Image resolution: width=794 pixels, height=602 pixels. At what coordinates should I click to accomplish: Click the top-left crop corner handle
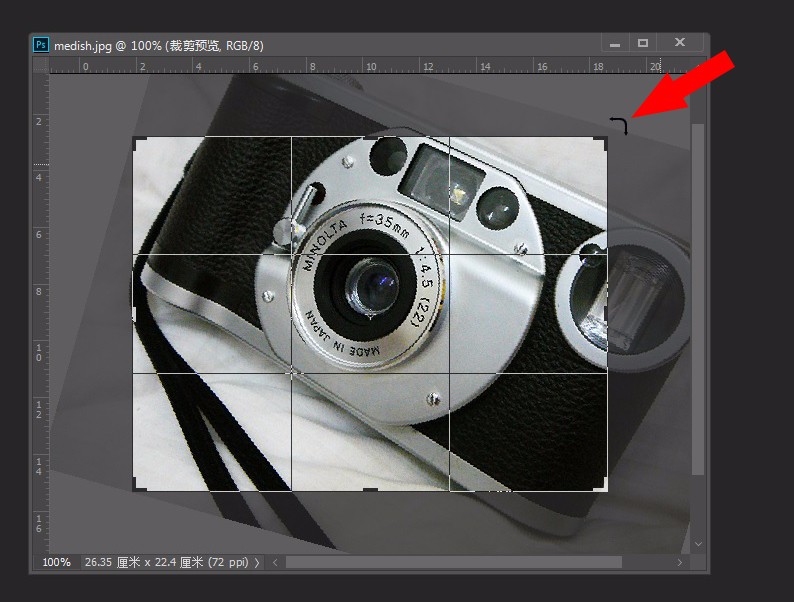coord(137,141)
